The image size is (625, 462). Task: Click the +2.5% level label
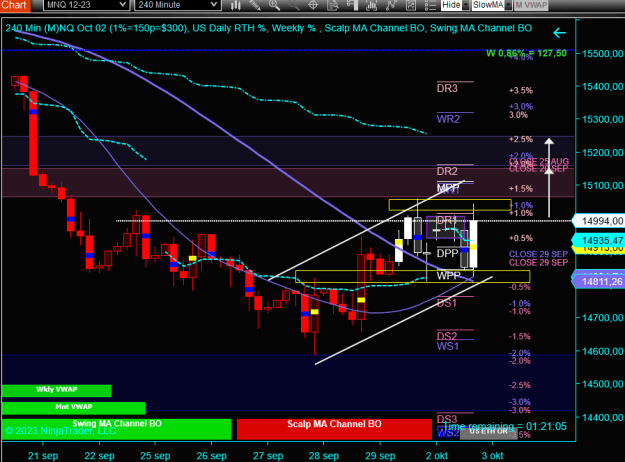coord(521,139)
